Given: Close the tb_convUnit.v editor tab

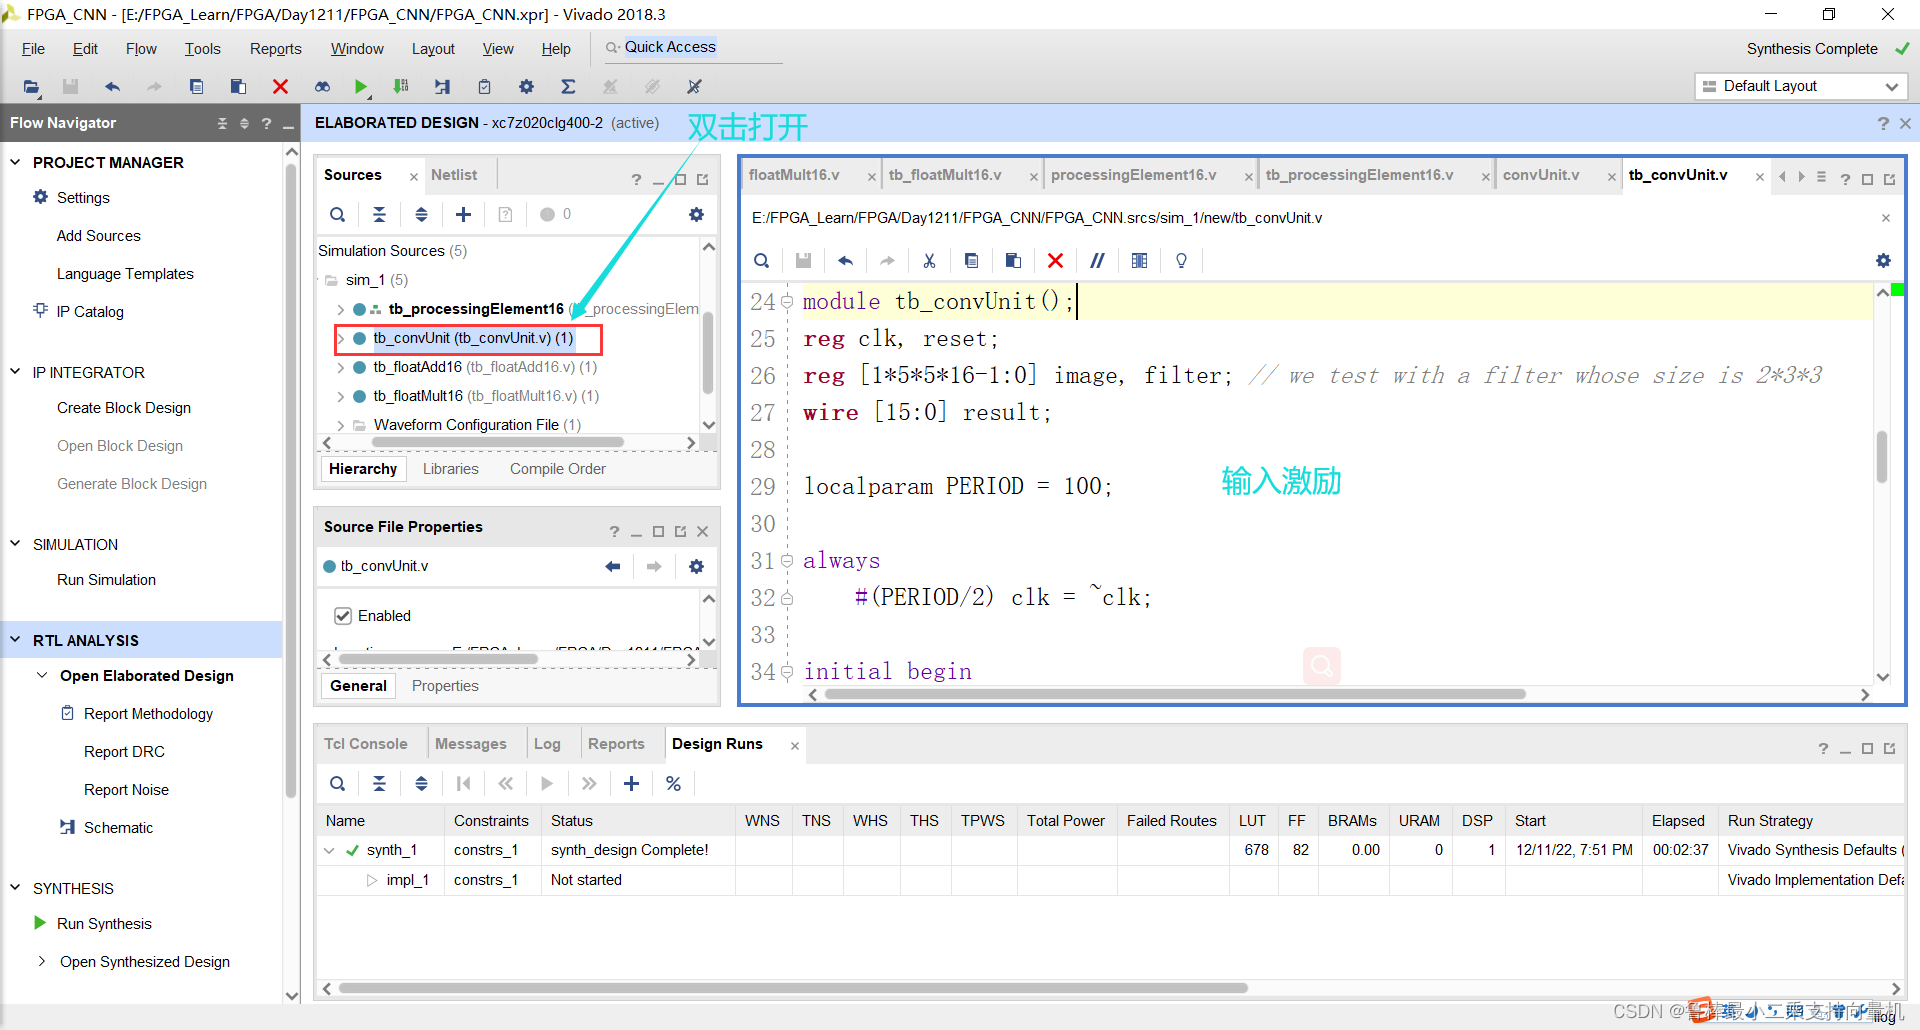Looking at the screenshot, I should [1759, 176].
